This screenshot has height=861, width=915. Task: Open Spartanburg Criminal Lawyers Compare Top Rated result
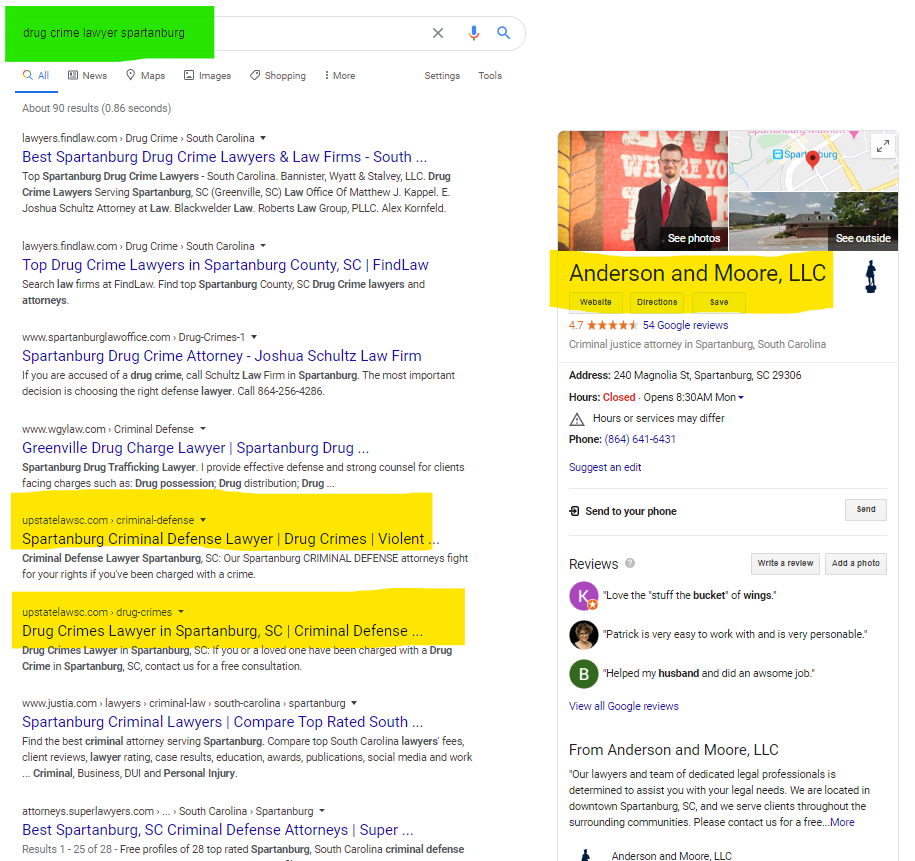[x=222, y=722]
